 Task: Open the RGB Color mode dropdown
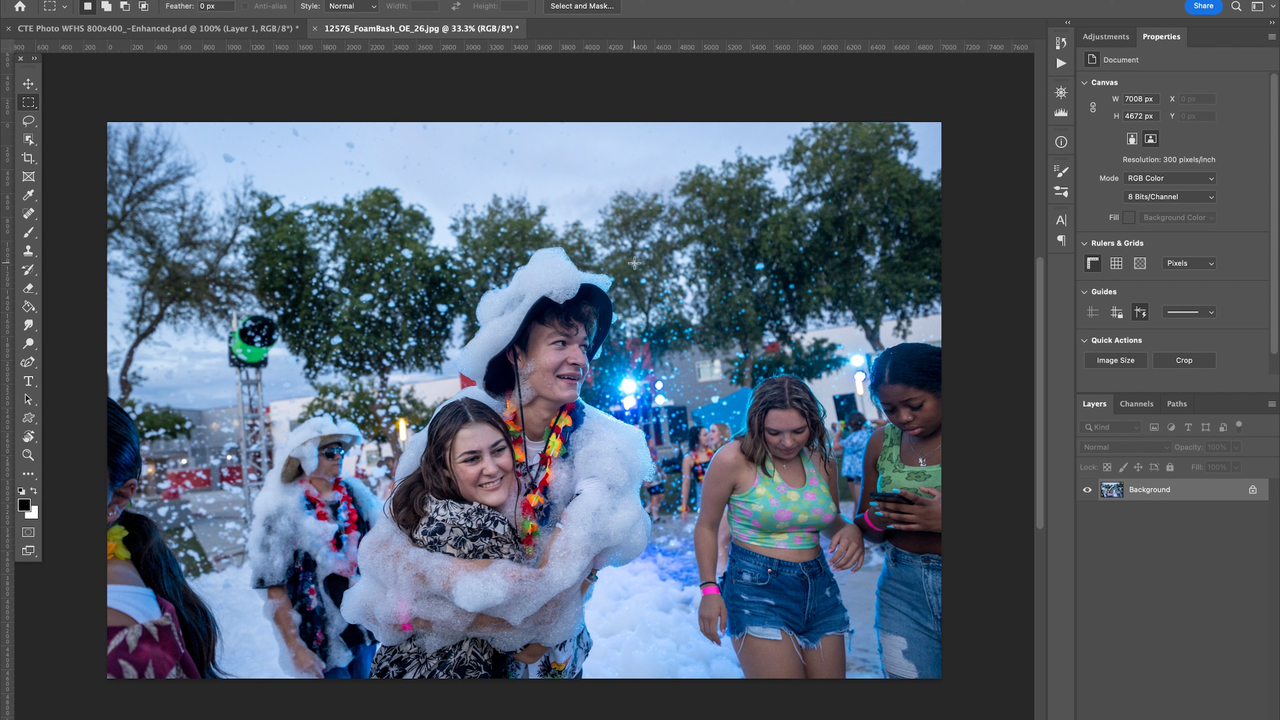coord(1170,178)
